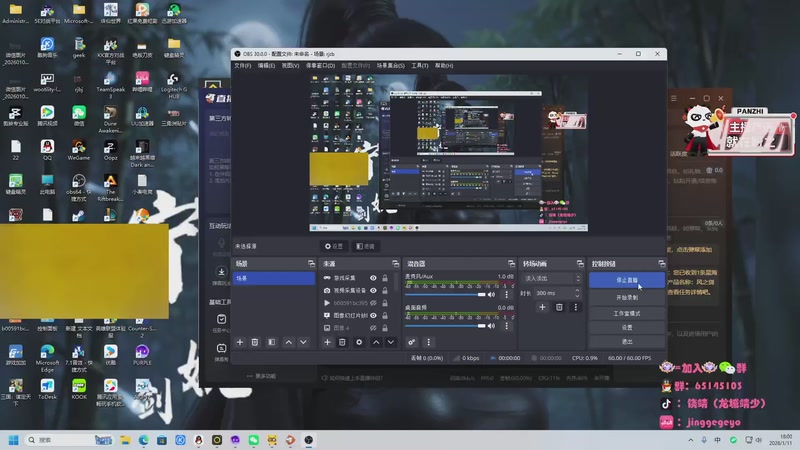Move selected scene up with arrow in 场景 panel
Viewport: 800px width, 450px height.
pos(289,342)
